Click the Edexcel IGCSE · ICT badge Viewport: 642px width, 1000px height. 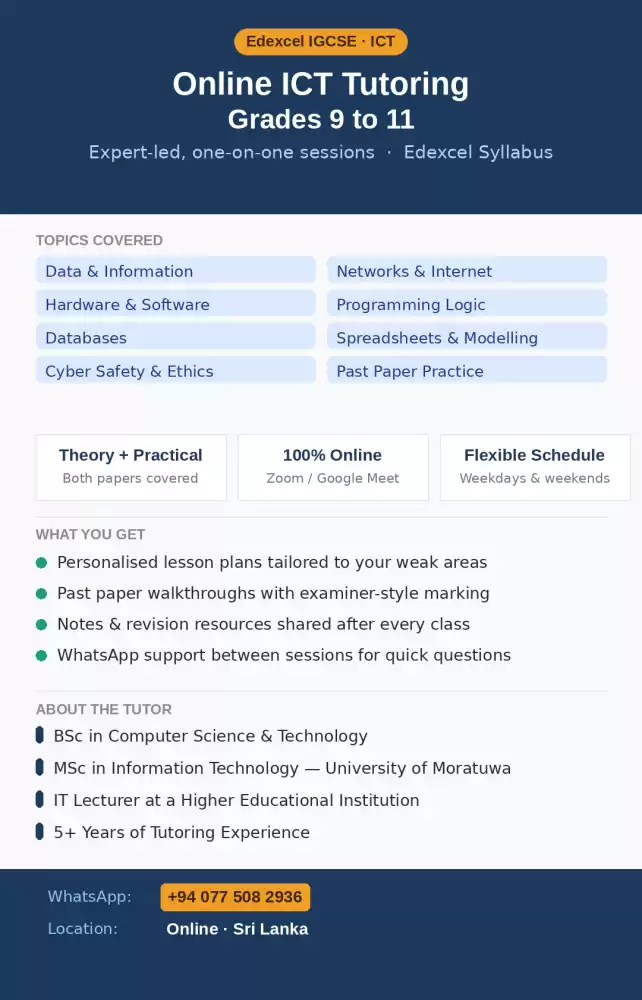pyautogui.click(x=321, y=41)
